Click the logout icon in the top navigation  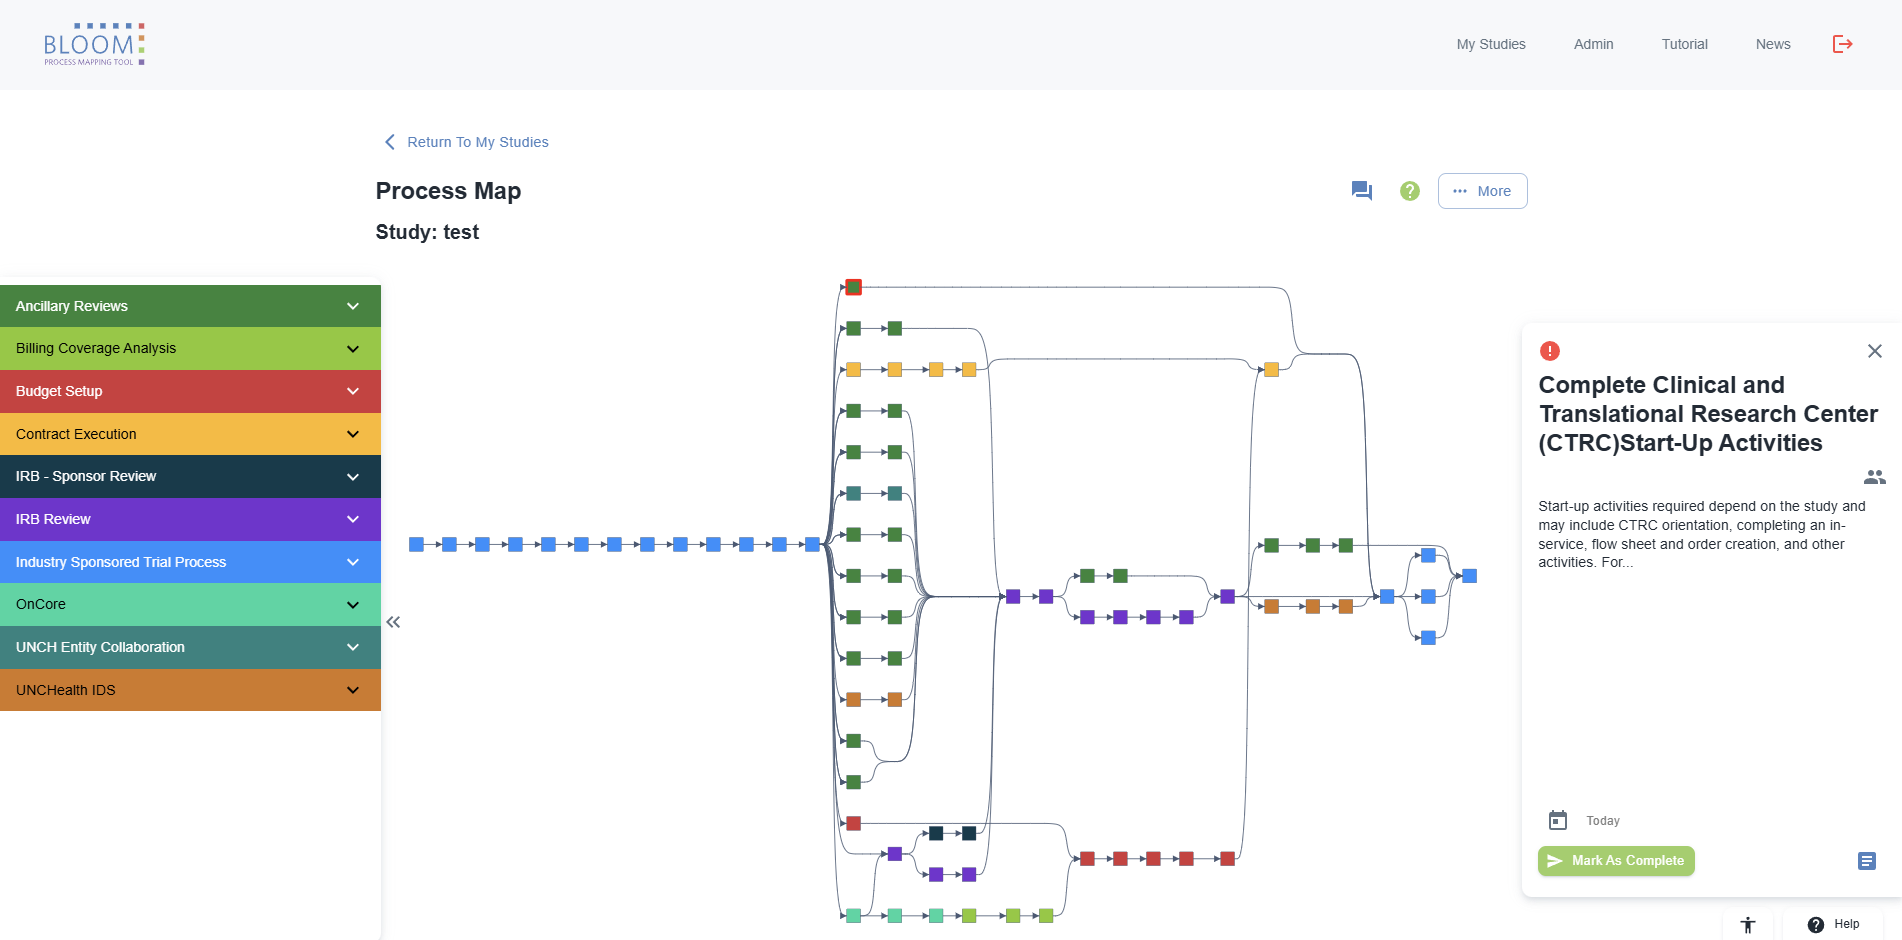tap(1842, 44)
